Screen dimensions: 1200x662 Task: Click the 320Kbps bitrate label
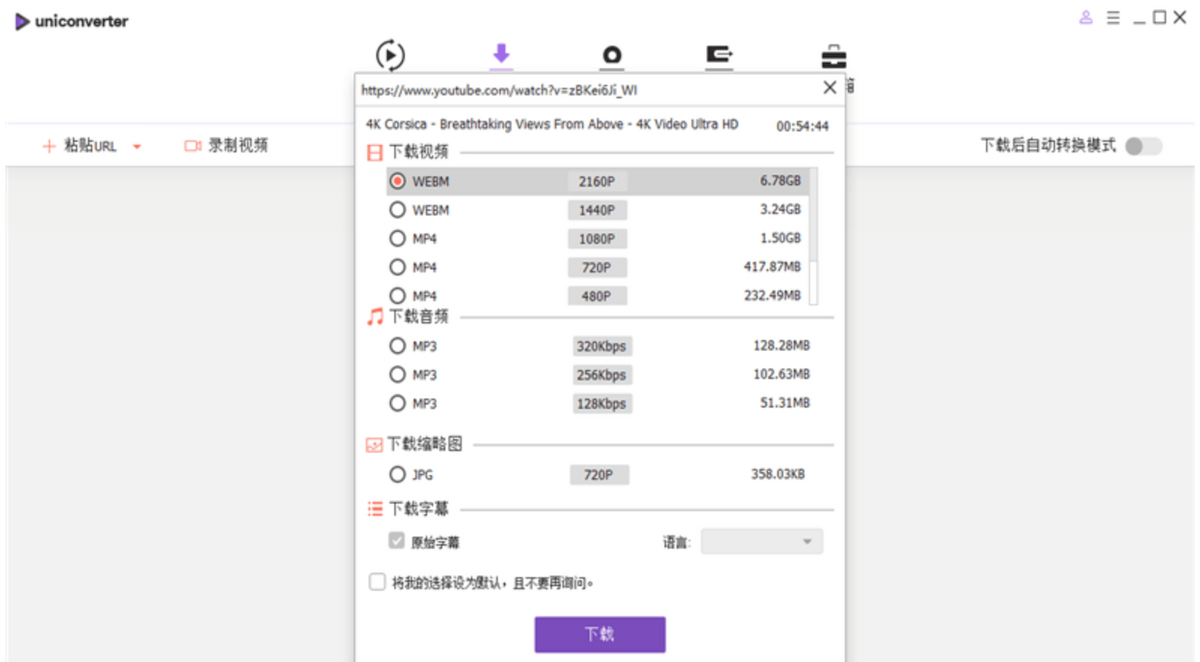click(x=601, y=346)
